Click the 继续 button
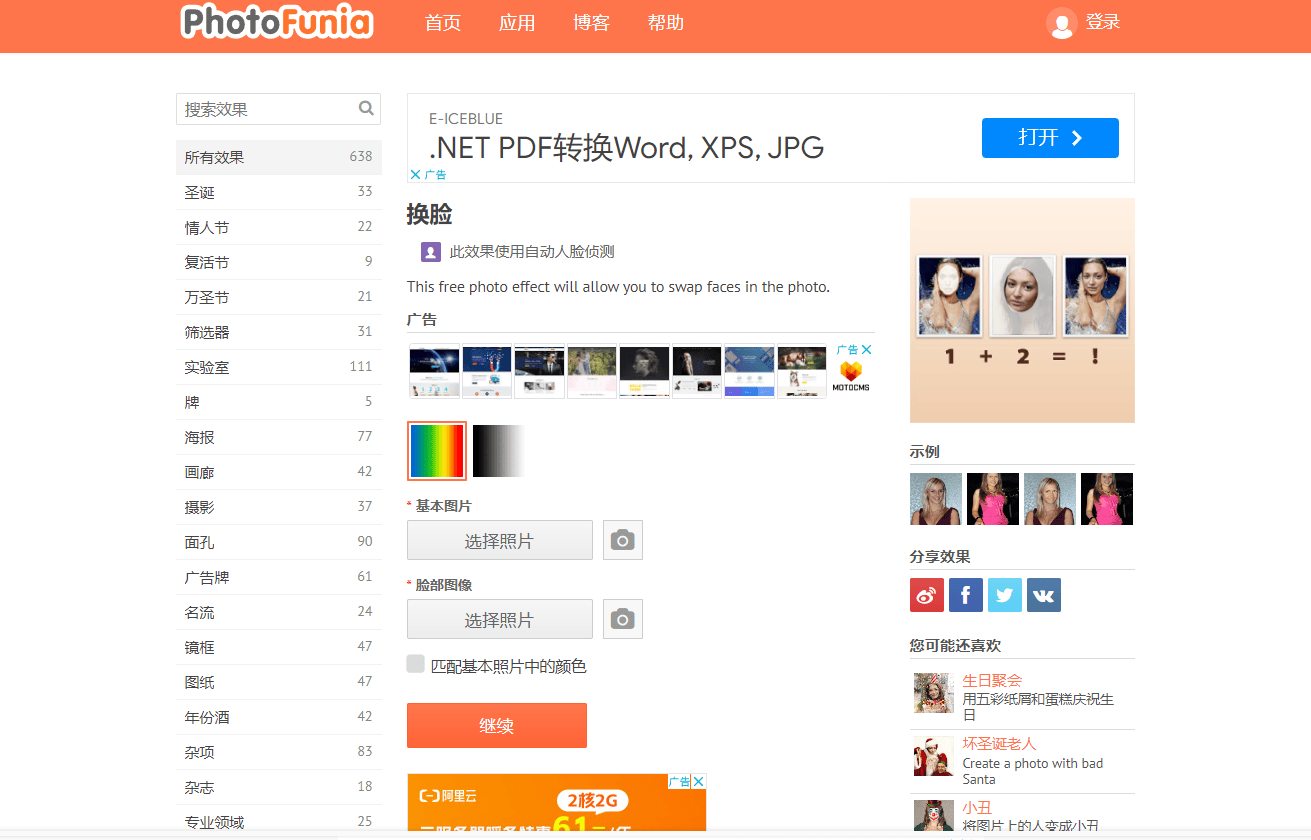This screenshot has height=840, width=1311. pos(496,724)
